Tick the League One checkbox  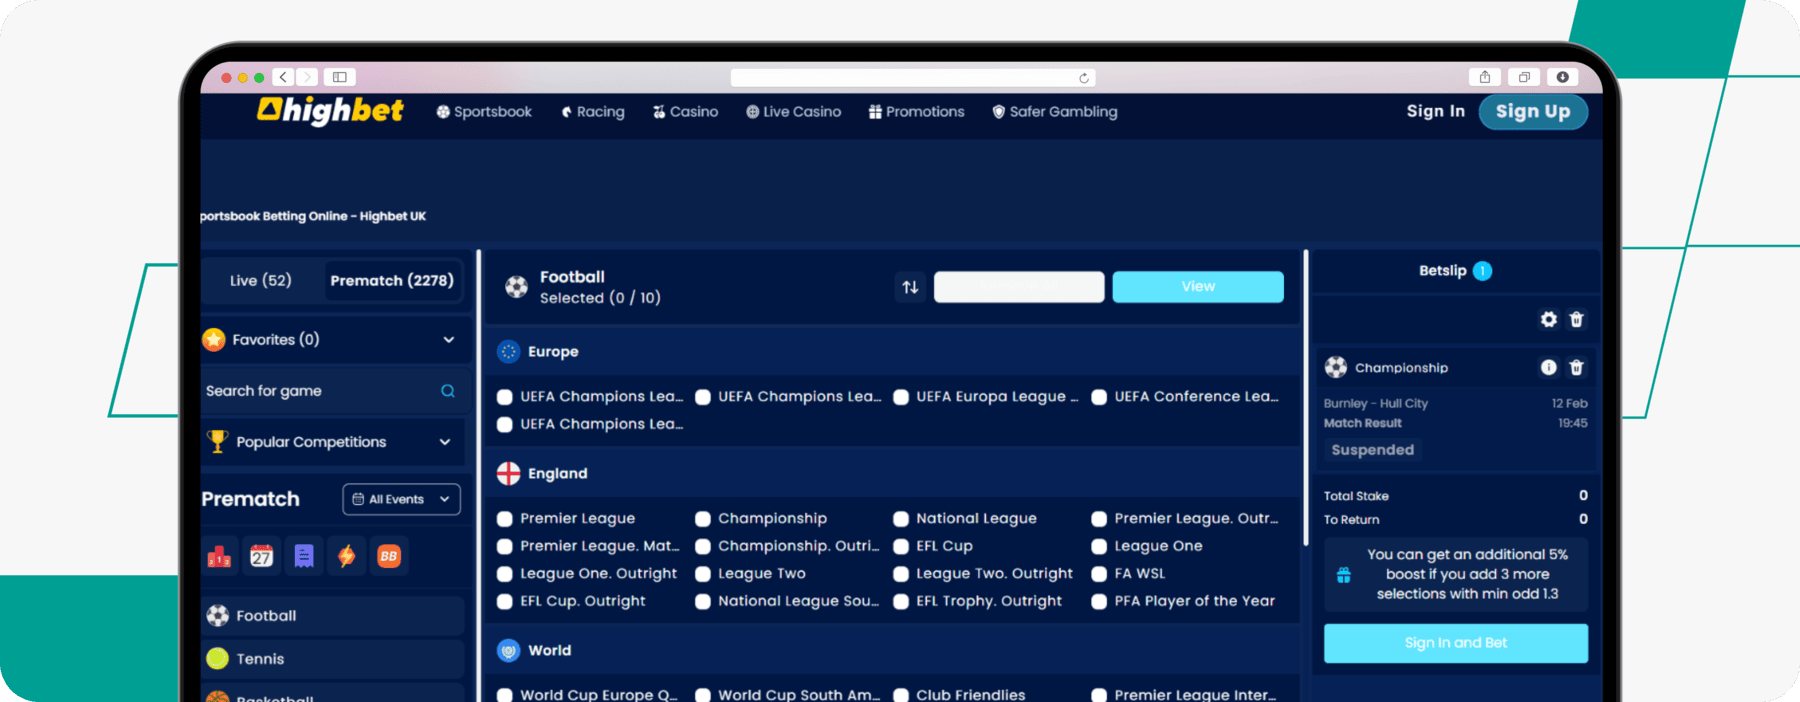click(1099, 546)
